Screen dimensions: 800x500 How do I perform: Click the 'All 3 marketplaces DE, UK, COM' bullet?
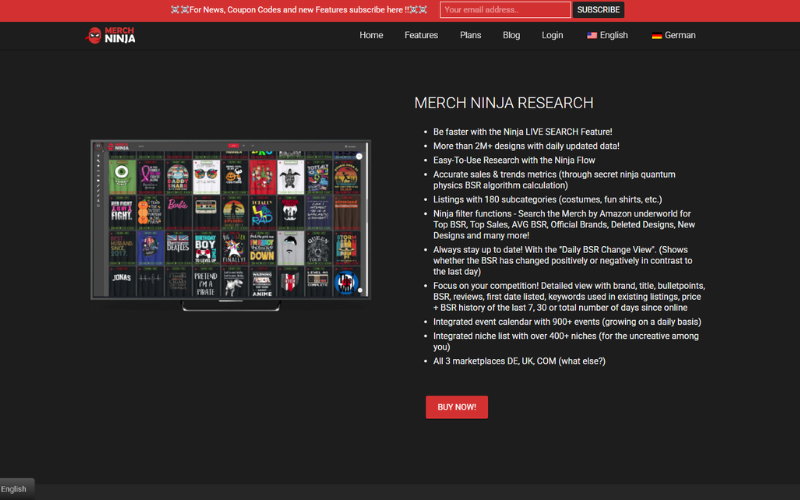pyautogui.click(x=519, y=361)
